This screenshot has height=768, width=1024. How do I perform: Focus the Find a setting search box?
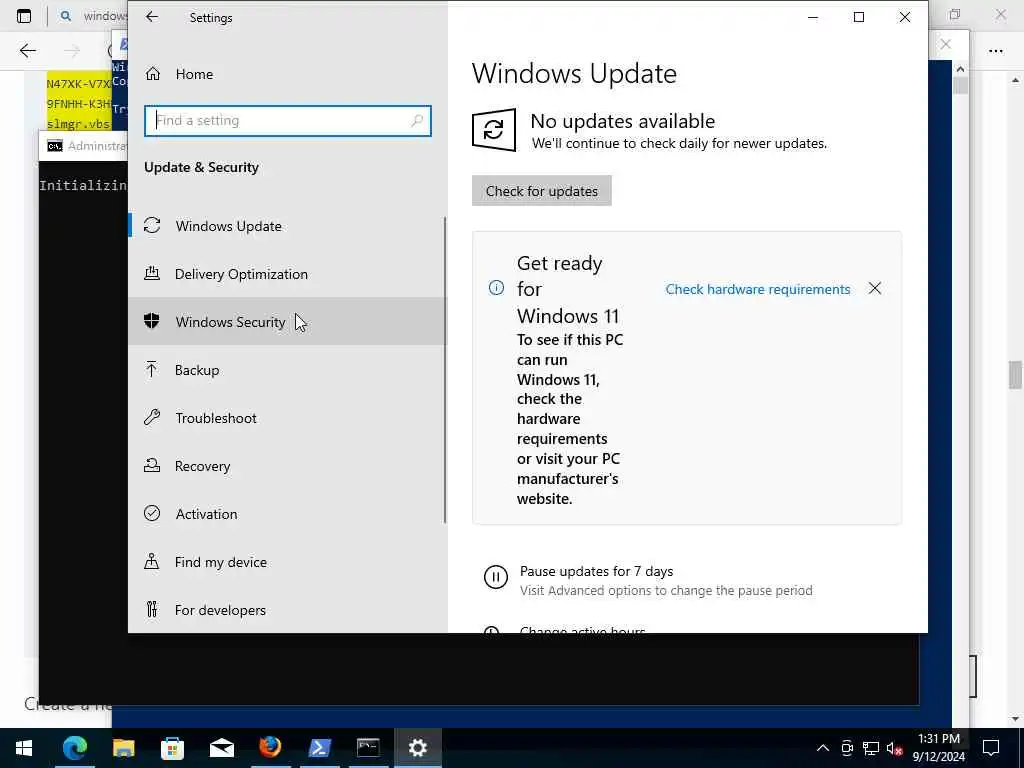coord(287,121)
